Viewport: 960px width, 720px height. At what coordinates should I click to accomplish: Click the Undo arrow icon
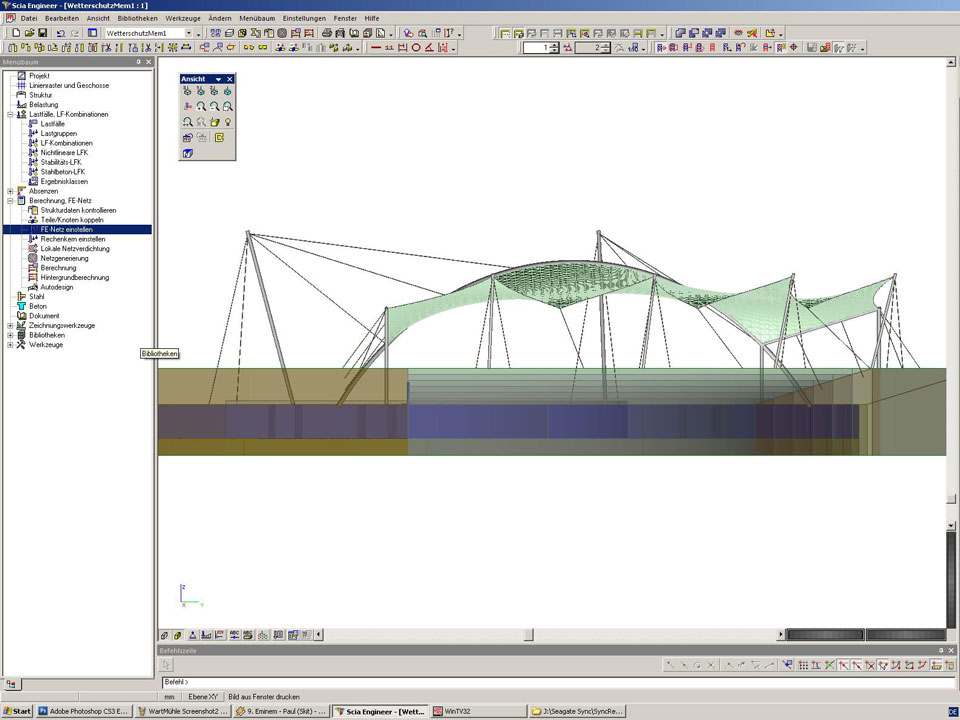[61, 33]
